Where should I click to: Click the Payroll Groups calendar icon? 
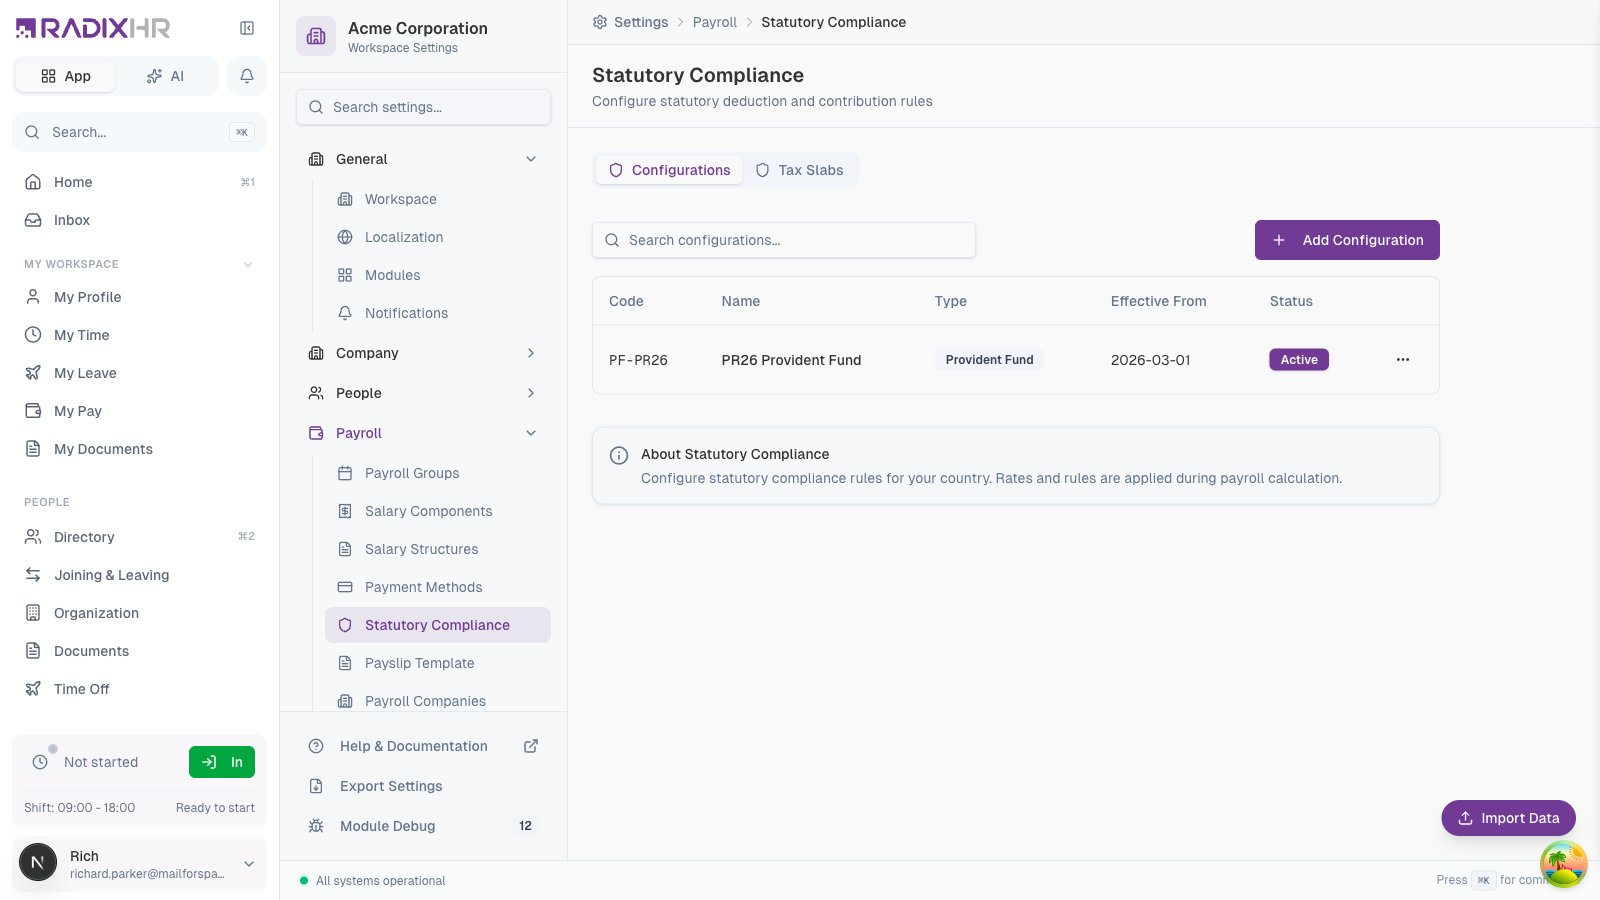click(345, 473)
